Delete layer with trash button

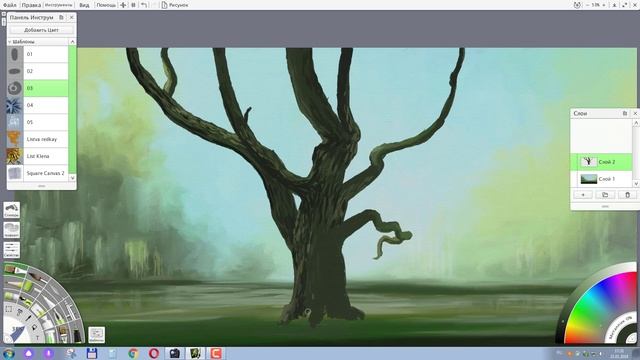coord(627,195)
